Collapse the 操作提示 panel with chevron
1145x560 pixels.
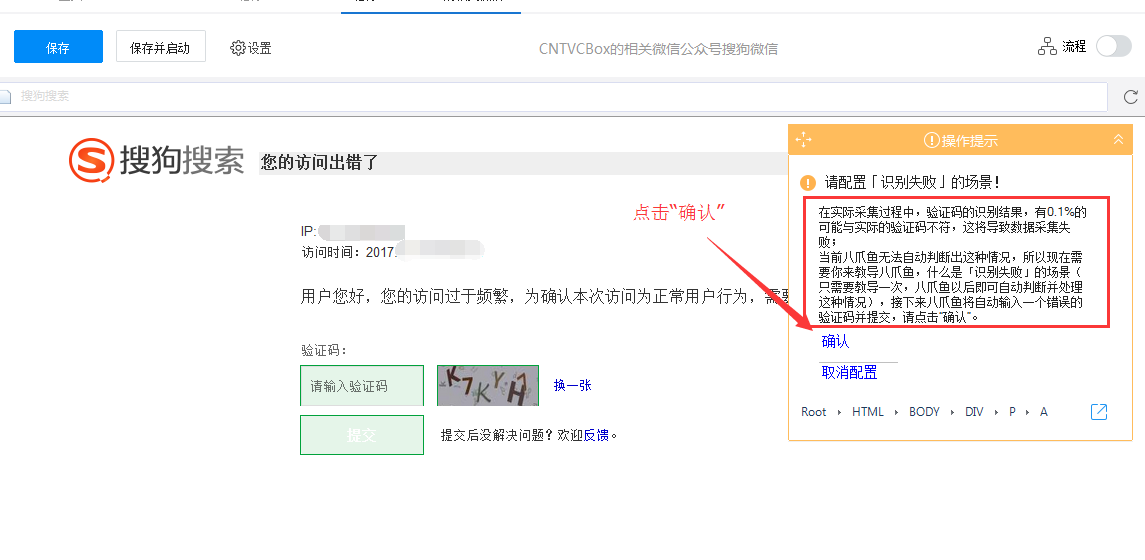(x=1118, y=139)
